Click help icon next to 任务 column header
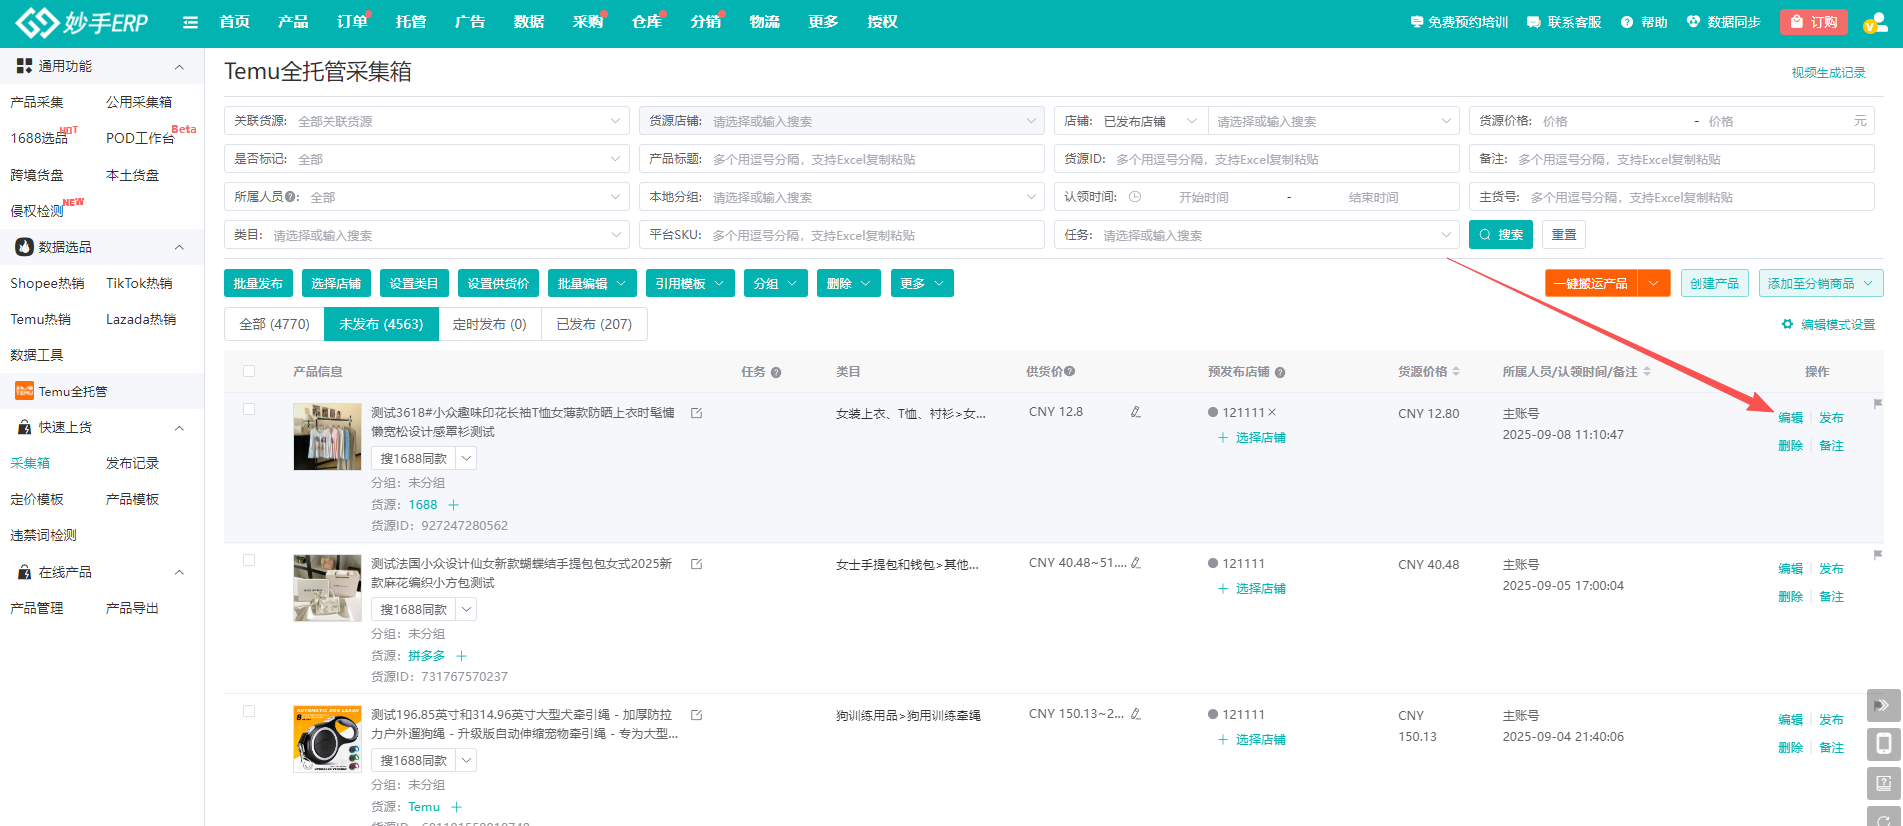Screen dimensions: 1903x826 click(x=776, y=372)
